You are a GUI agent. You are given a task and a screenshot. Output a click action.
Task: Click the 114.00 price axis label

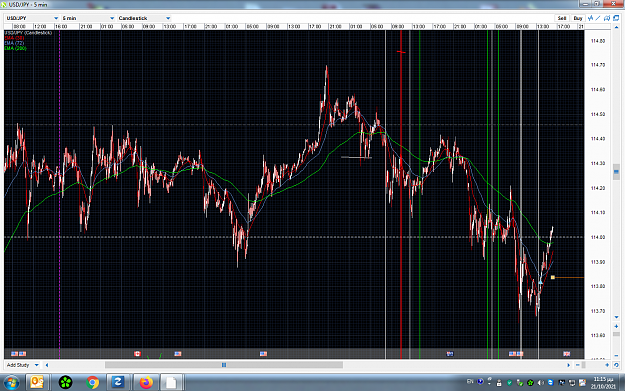pyautogui.click(x=598, y=238)
